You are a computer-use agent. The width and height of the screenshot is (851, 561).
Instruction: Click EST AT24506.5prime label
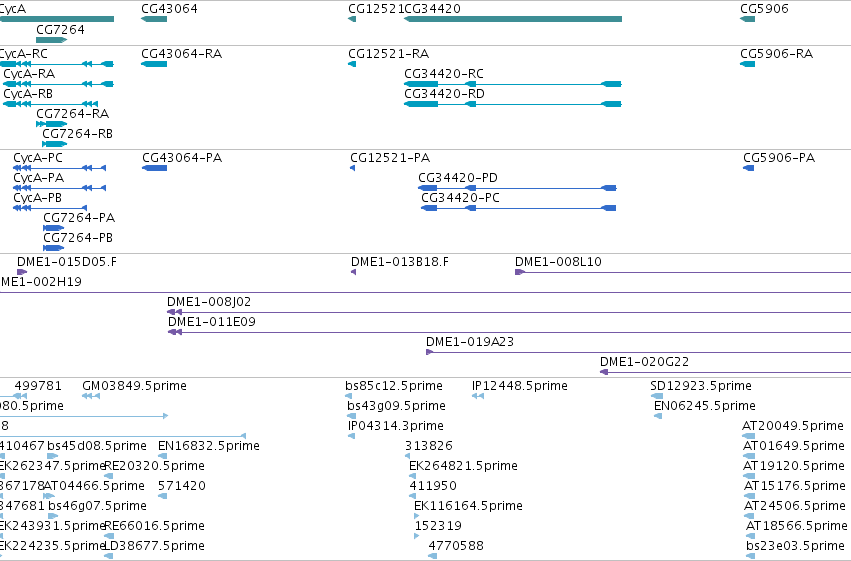(795, 506)
